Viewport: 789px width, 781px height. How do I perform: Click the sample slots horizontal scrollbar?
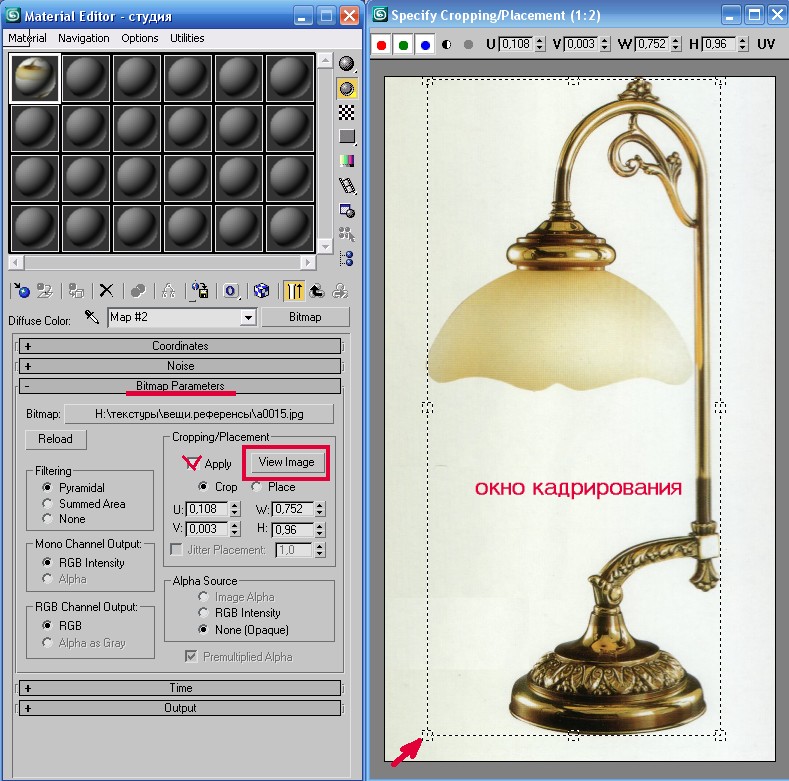[x=162, y=262]
